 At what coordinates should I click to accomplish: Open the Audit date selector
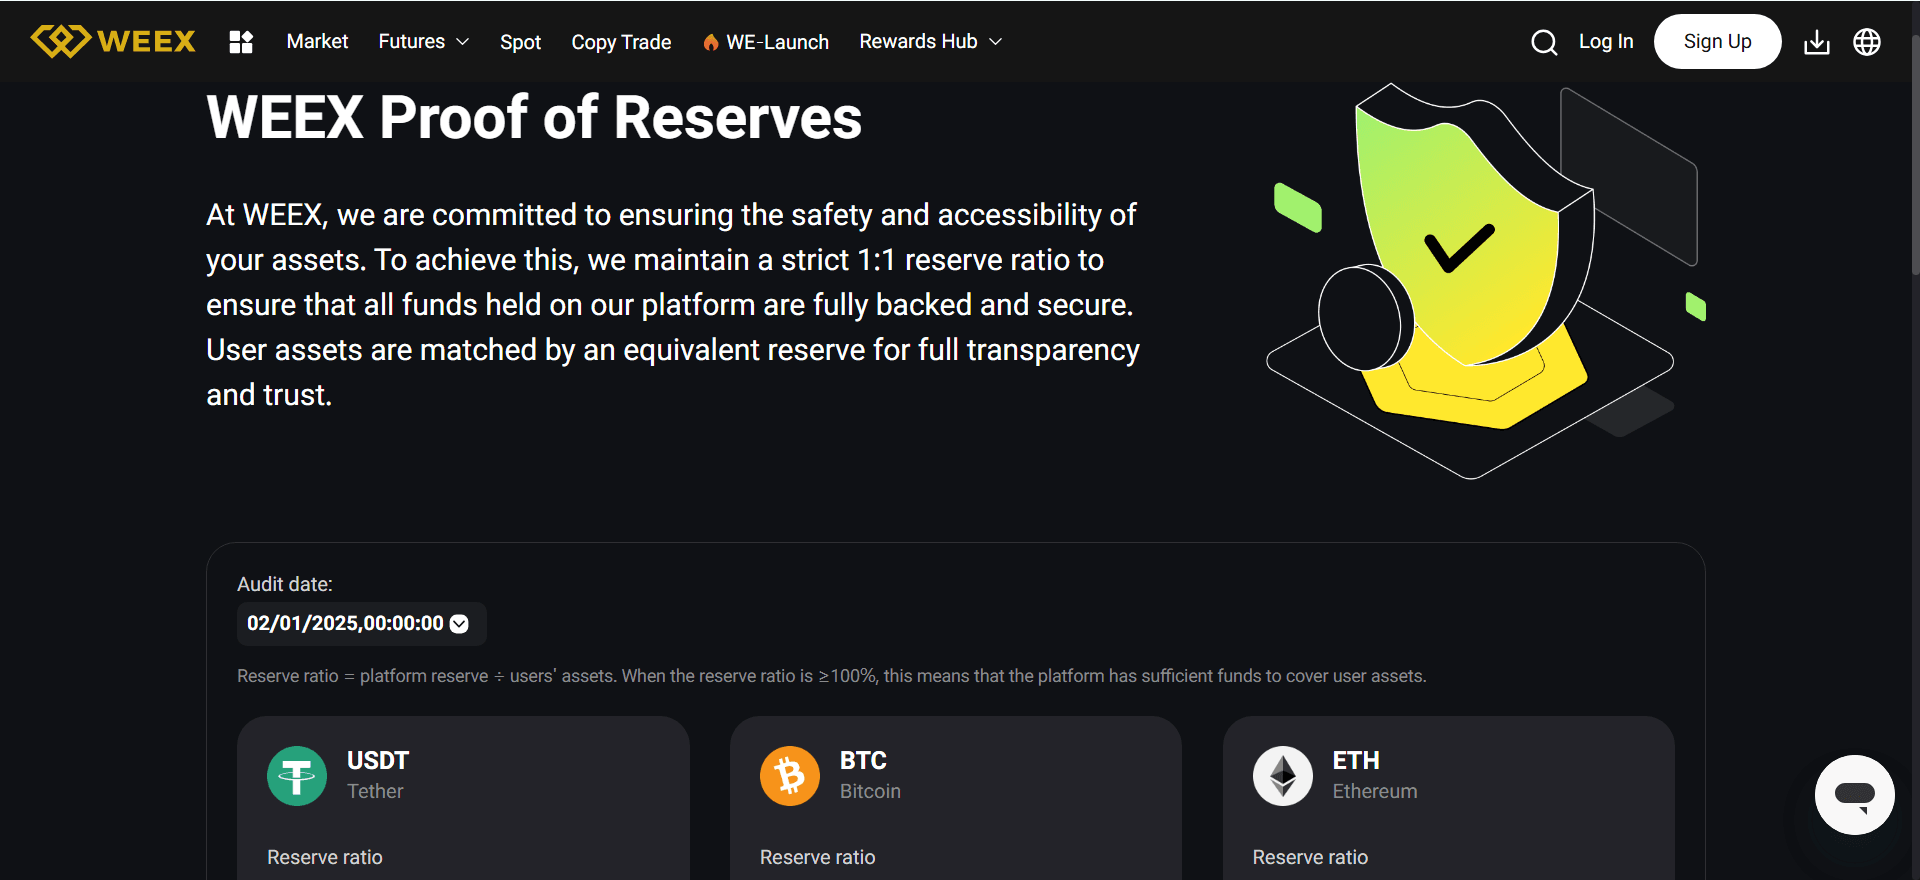click(459, 623)
